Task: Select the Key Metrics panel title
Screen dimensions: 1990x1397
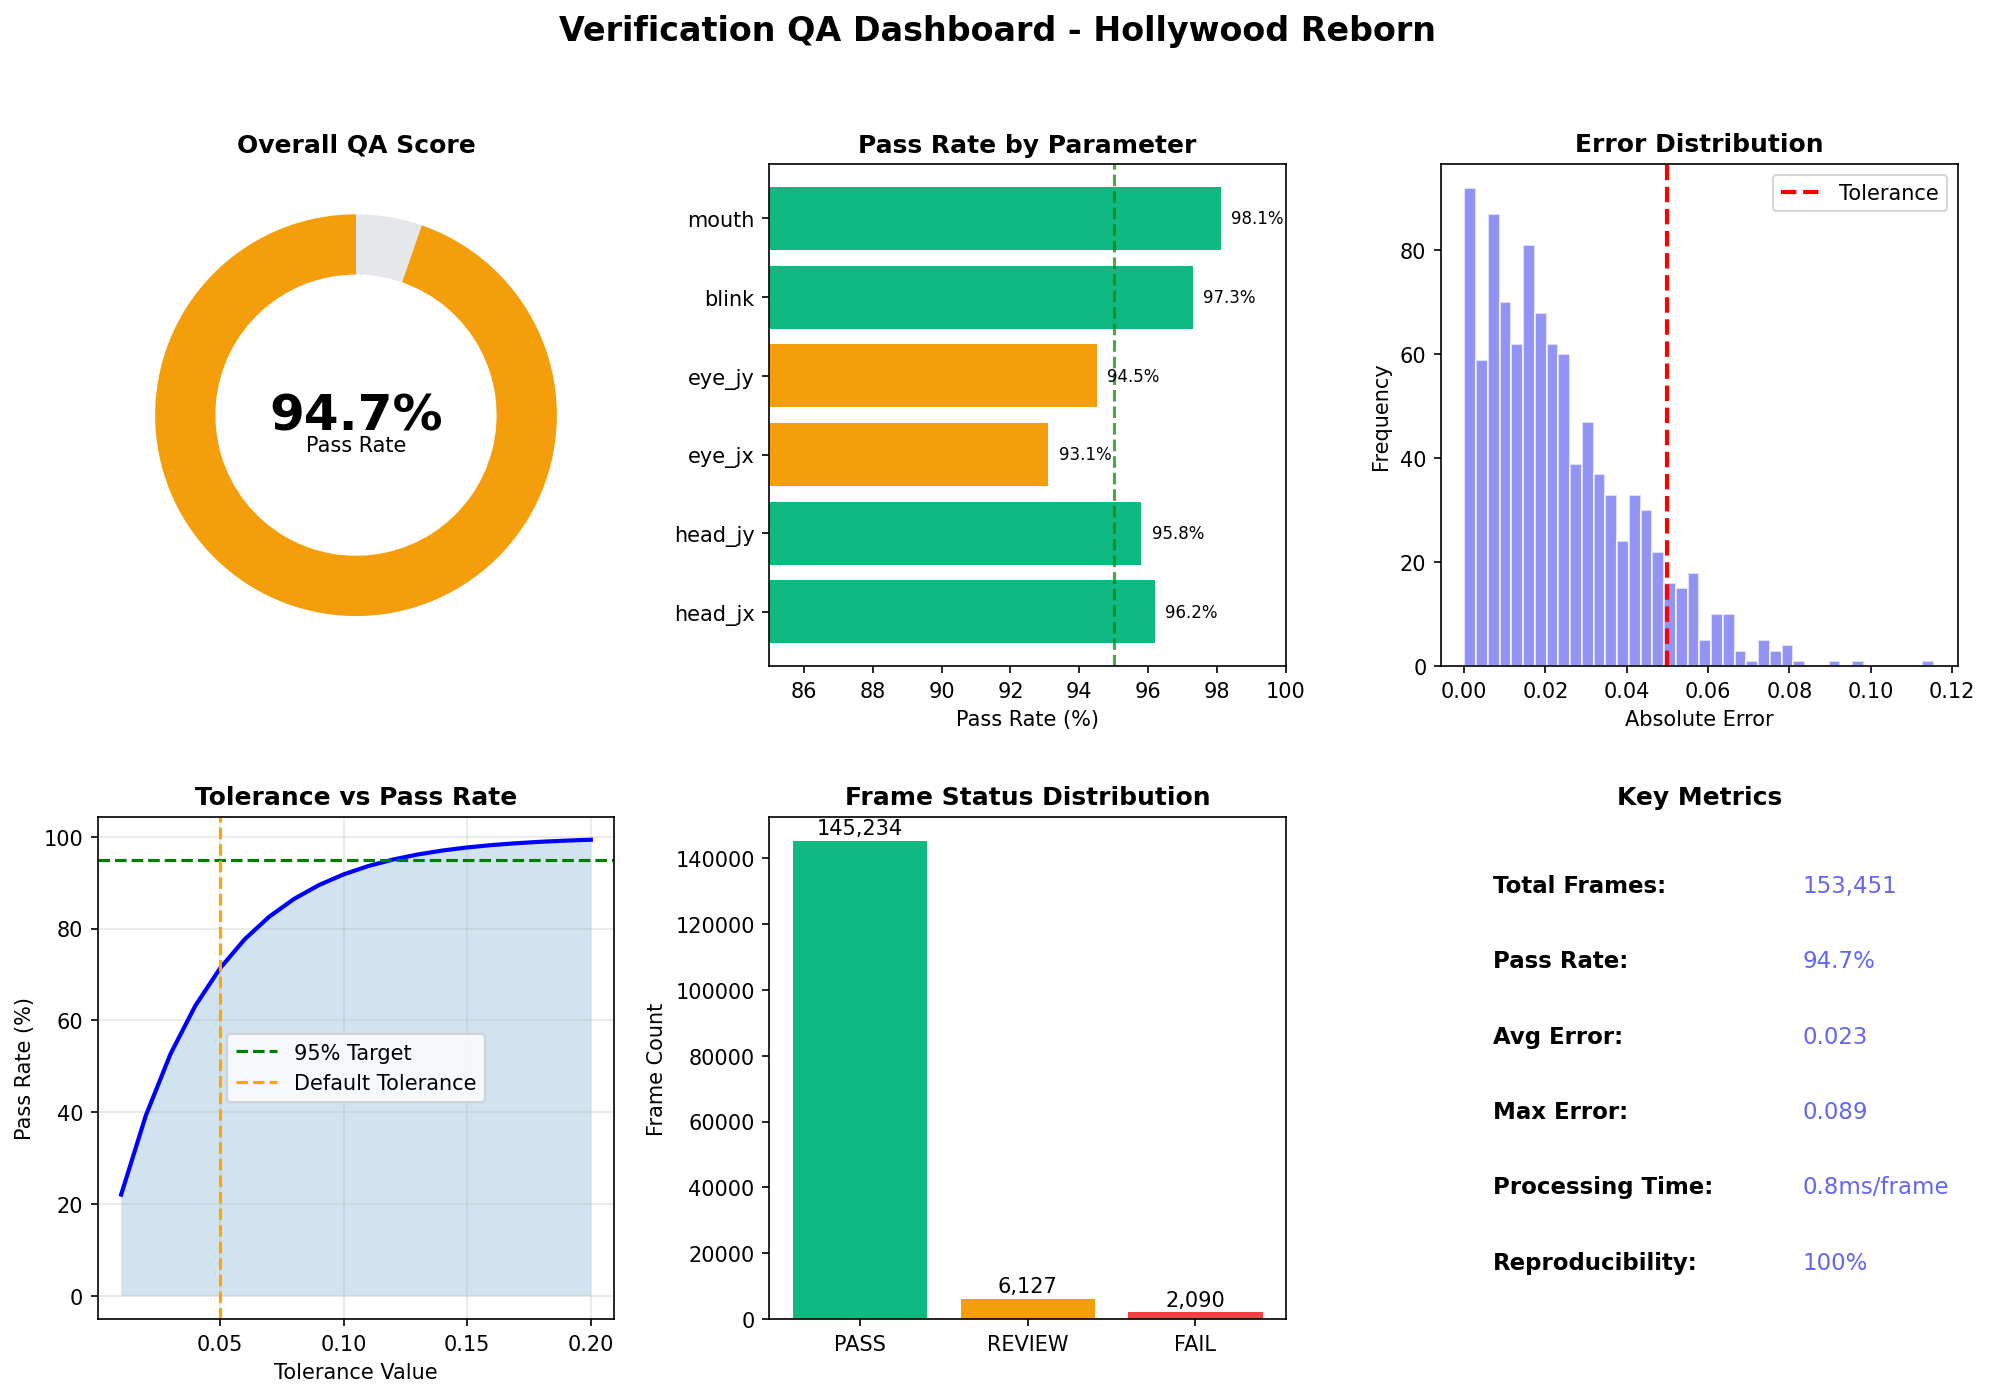Action: (x=1700, y=796)
